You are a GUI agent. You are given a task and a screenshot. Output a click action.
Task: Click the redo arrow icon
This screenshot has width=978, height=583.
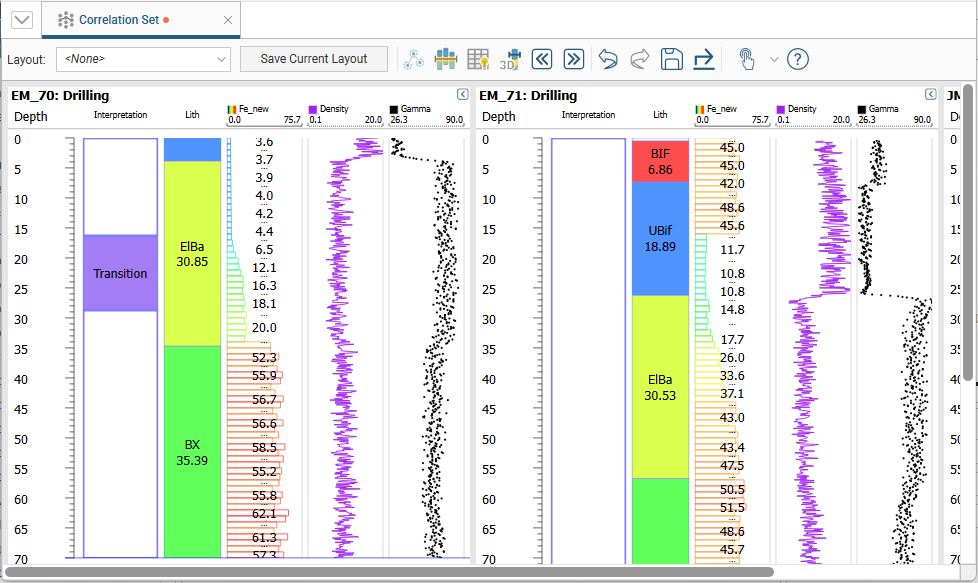(639, 59)
